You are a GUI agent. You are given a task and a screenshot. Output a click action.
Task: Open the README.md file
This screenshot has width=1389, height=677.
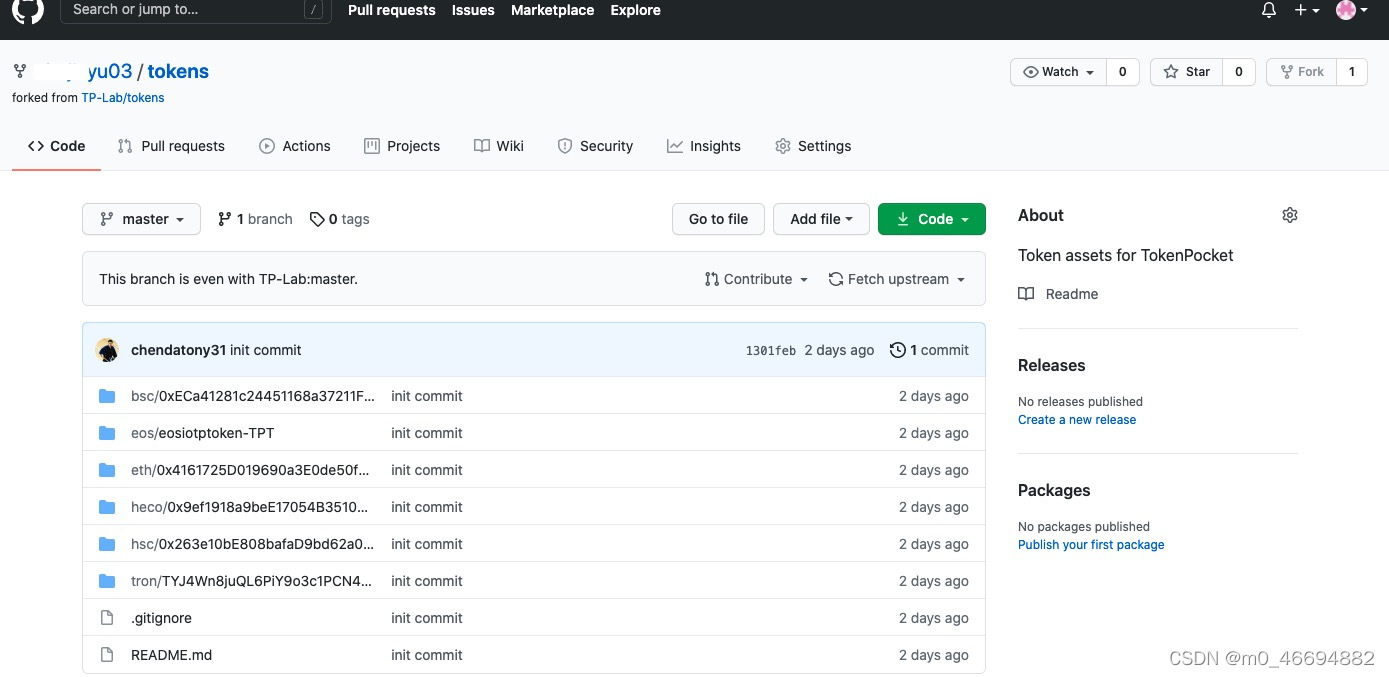point(171,655)
